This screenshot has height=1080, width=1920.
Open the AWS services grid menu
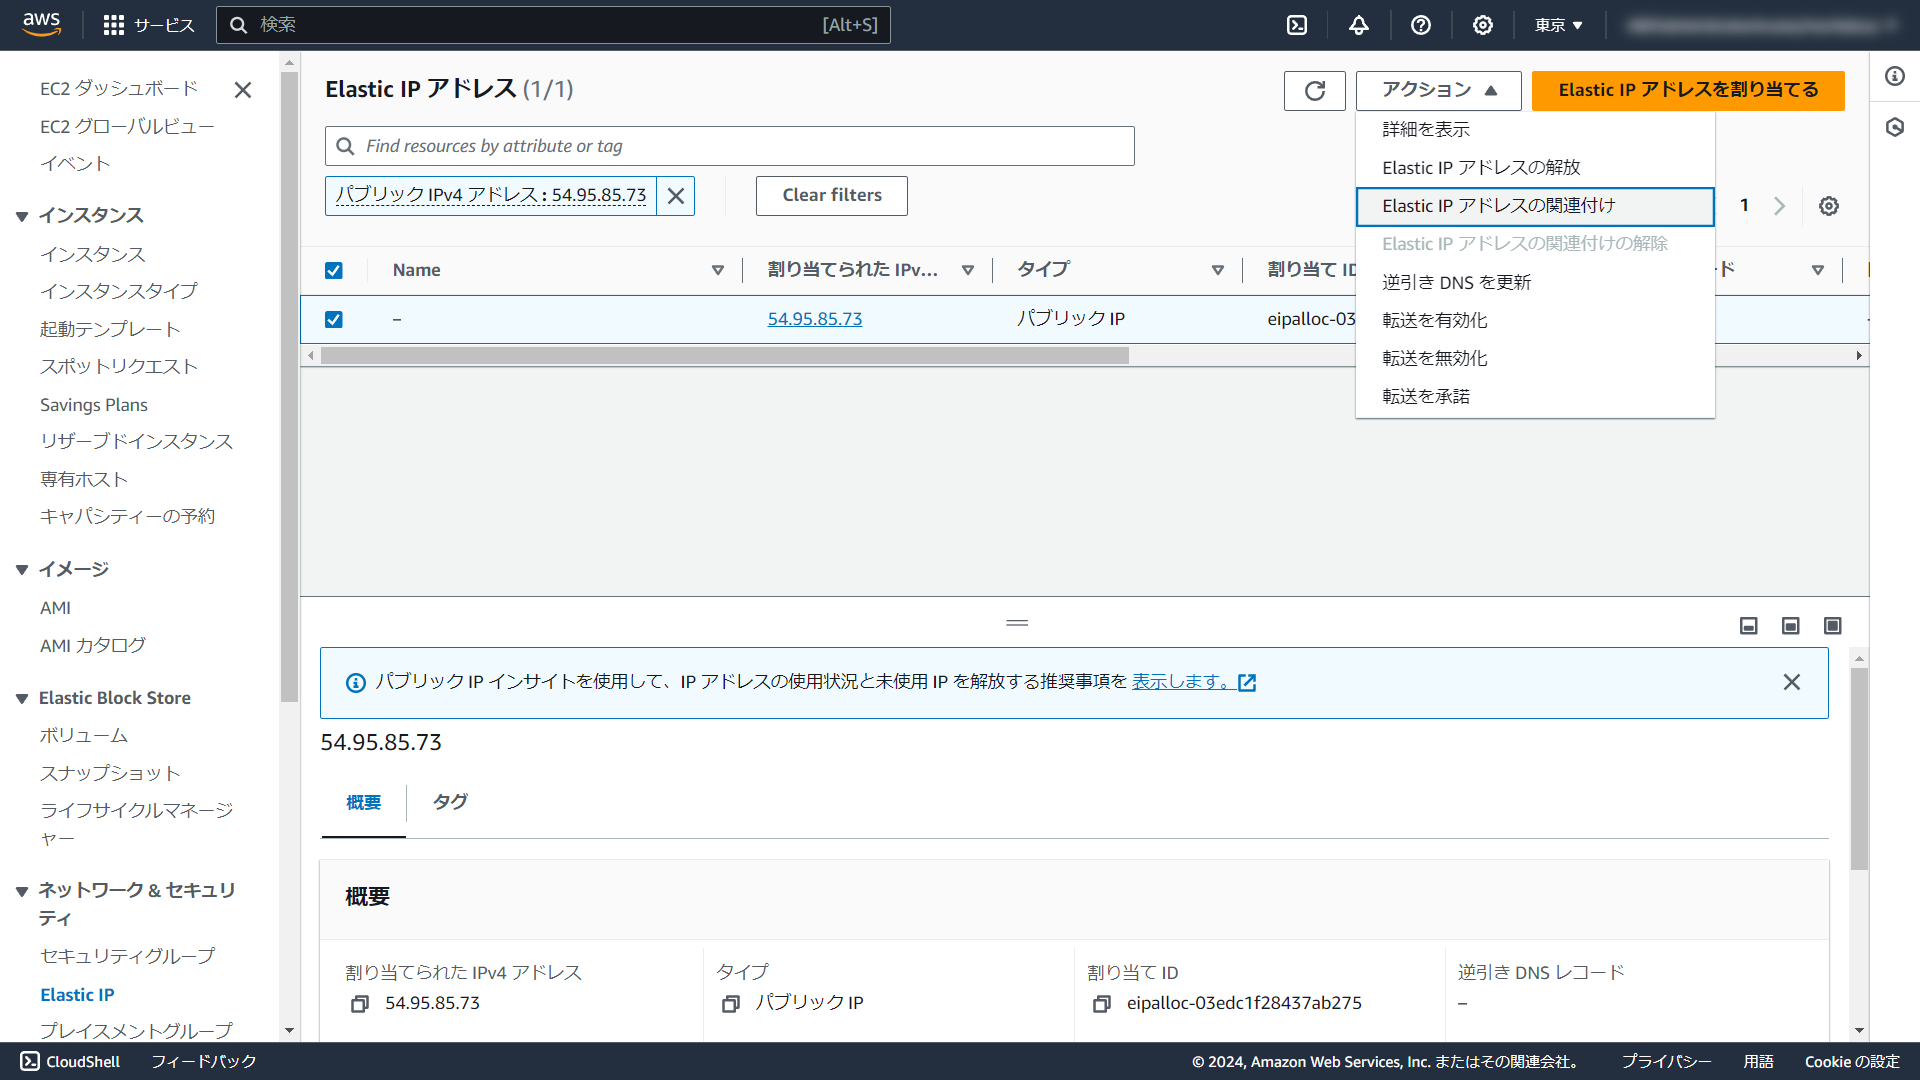click(x=114, y=25)
